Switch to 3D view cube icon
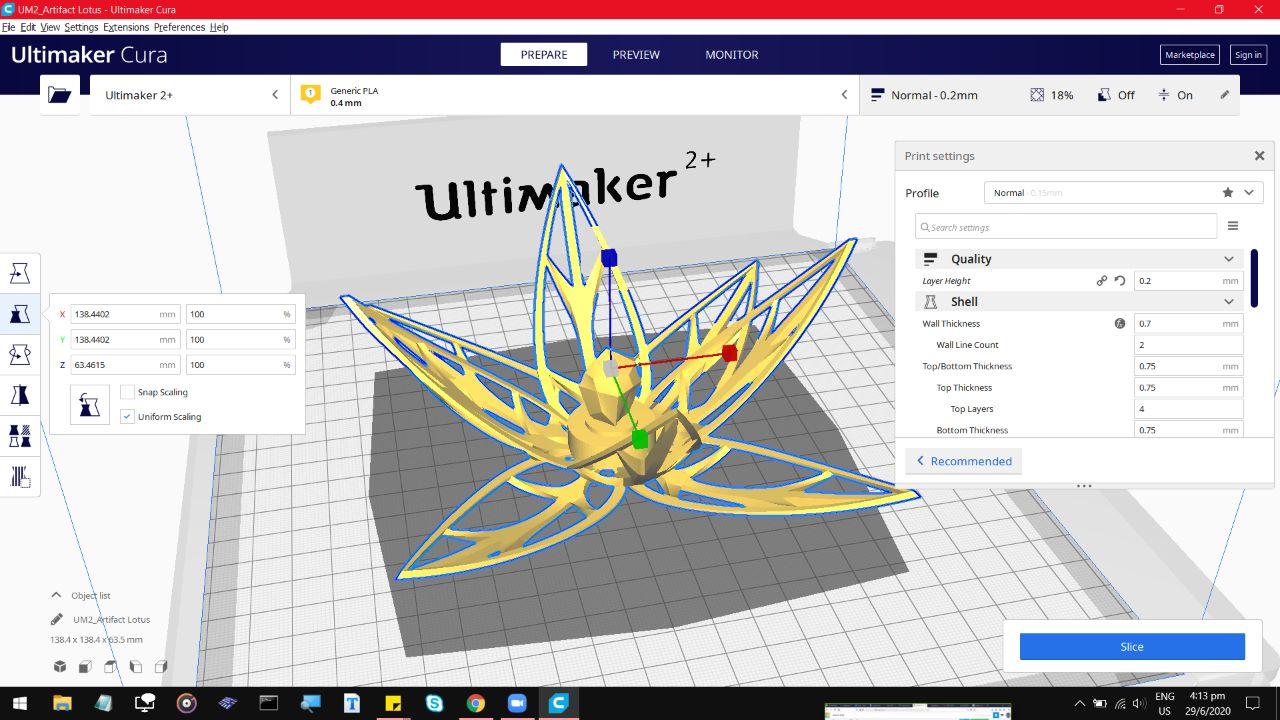This screenshot has height=720, width=1280. tap(60, 667)
